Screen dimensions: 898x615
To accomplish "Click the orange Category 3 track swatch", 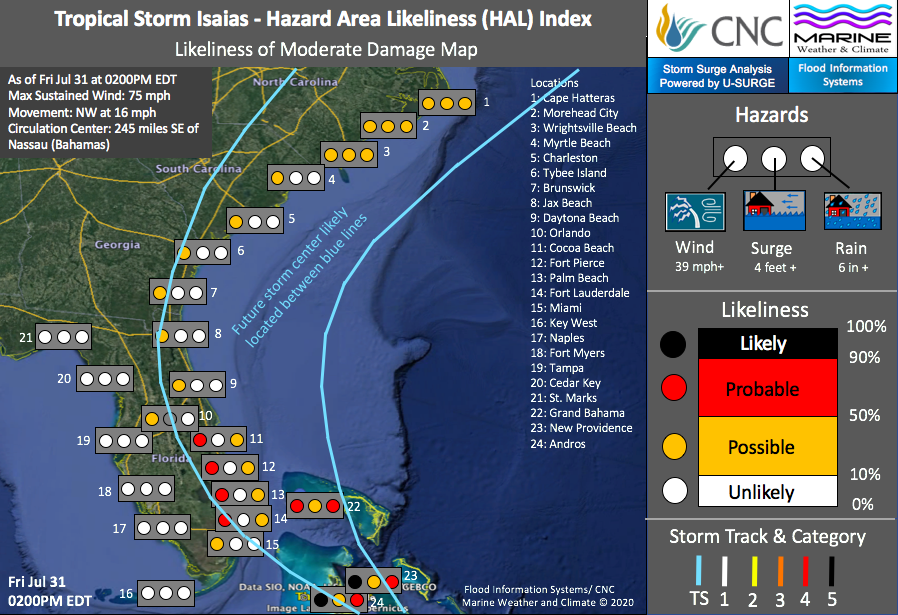I will tap(780, 570).
